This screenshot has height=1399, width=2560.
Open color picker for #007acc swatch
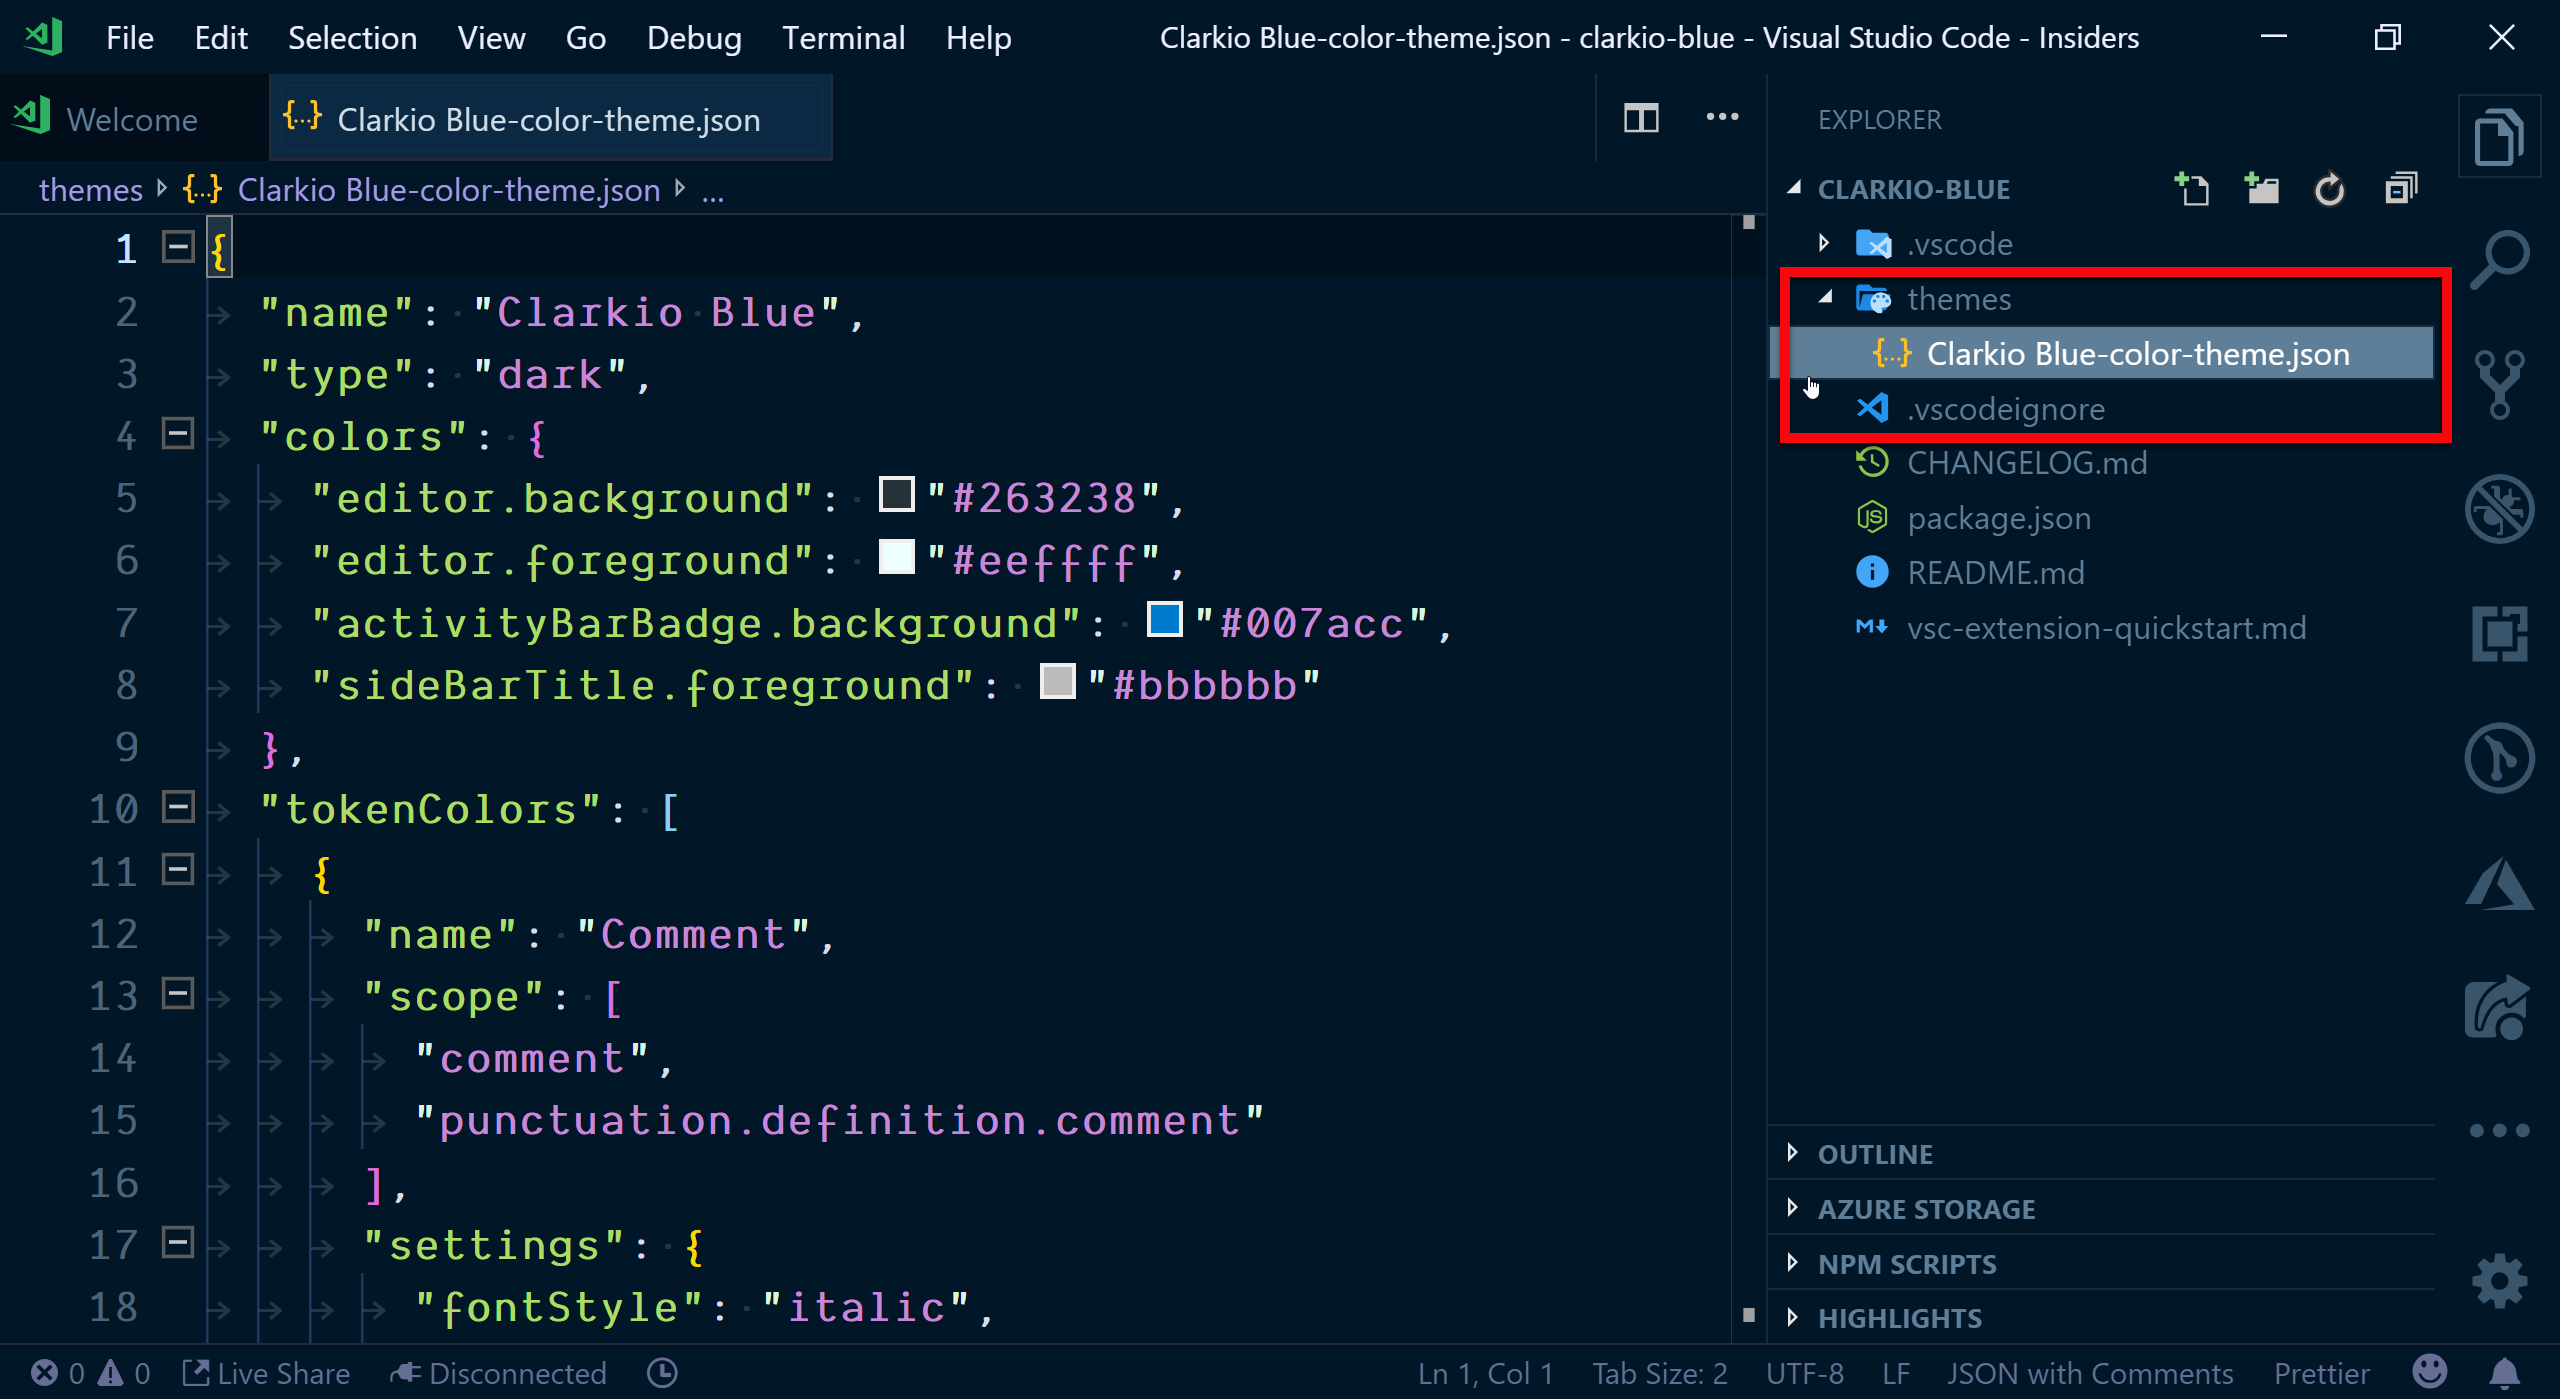coord(1164,619)
